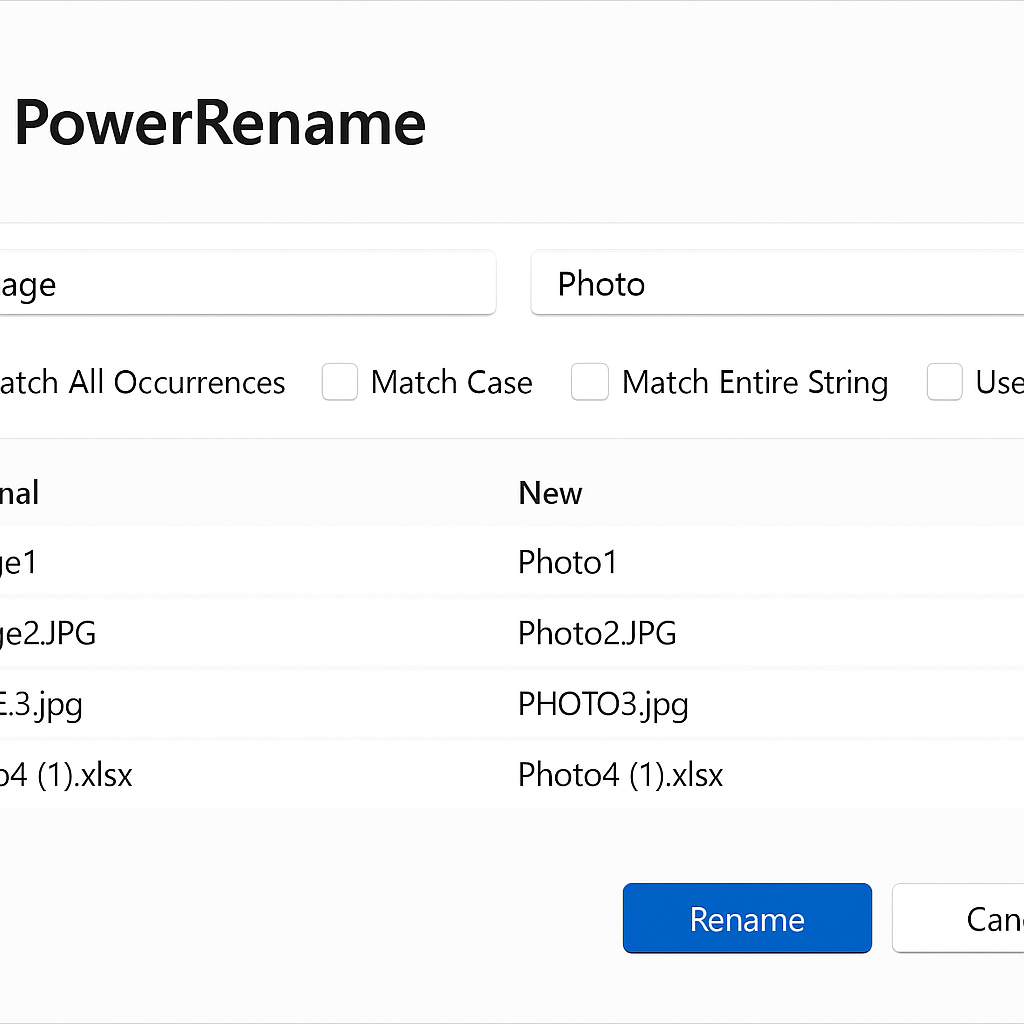Click the Cancel button
The width and height of the screenshot is (1024, 1024).
pos(960,919)
